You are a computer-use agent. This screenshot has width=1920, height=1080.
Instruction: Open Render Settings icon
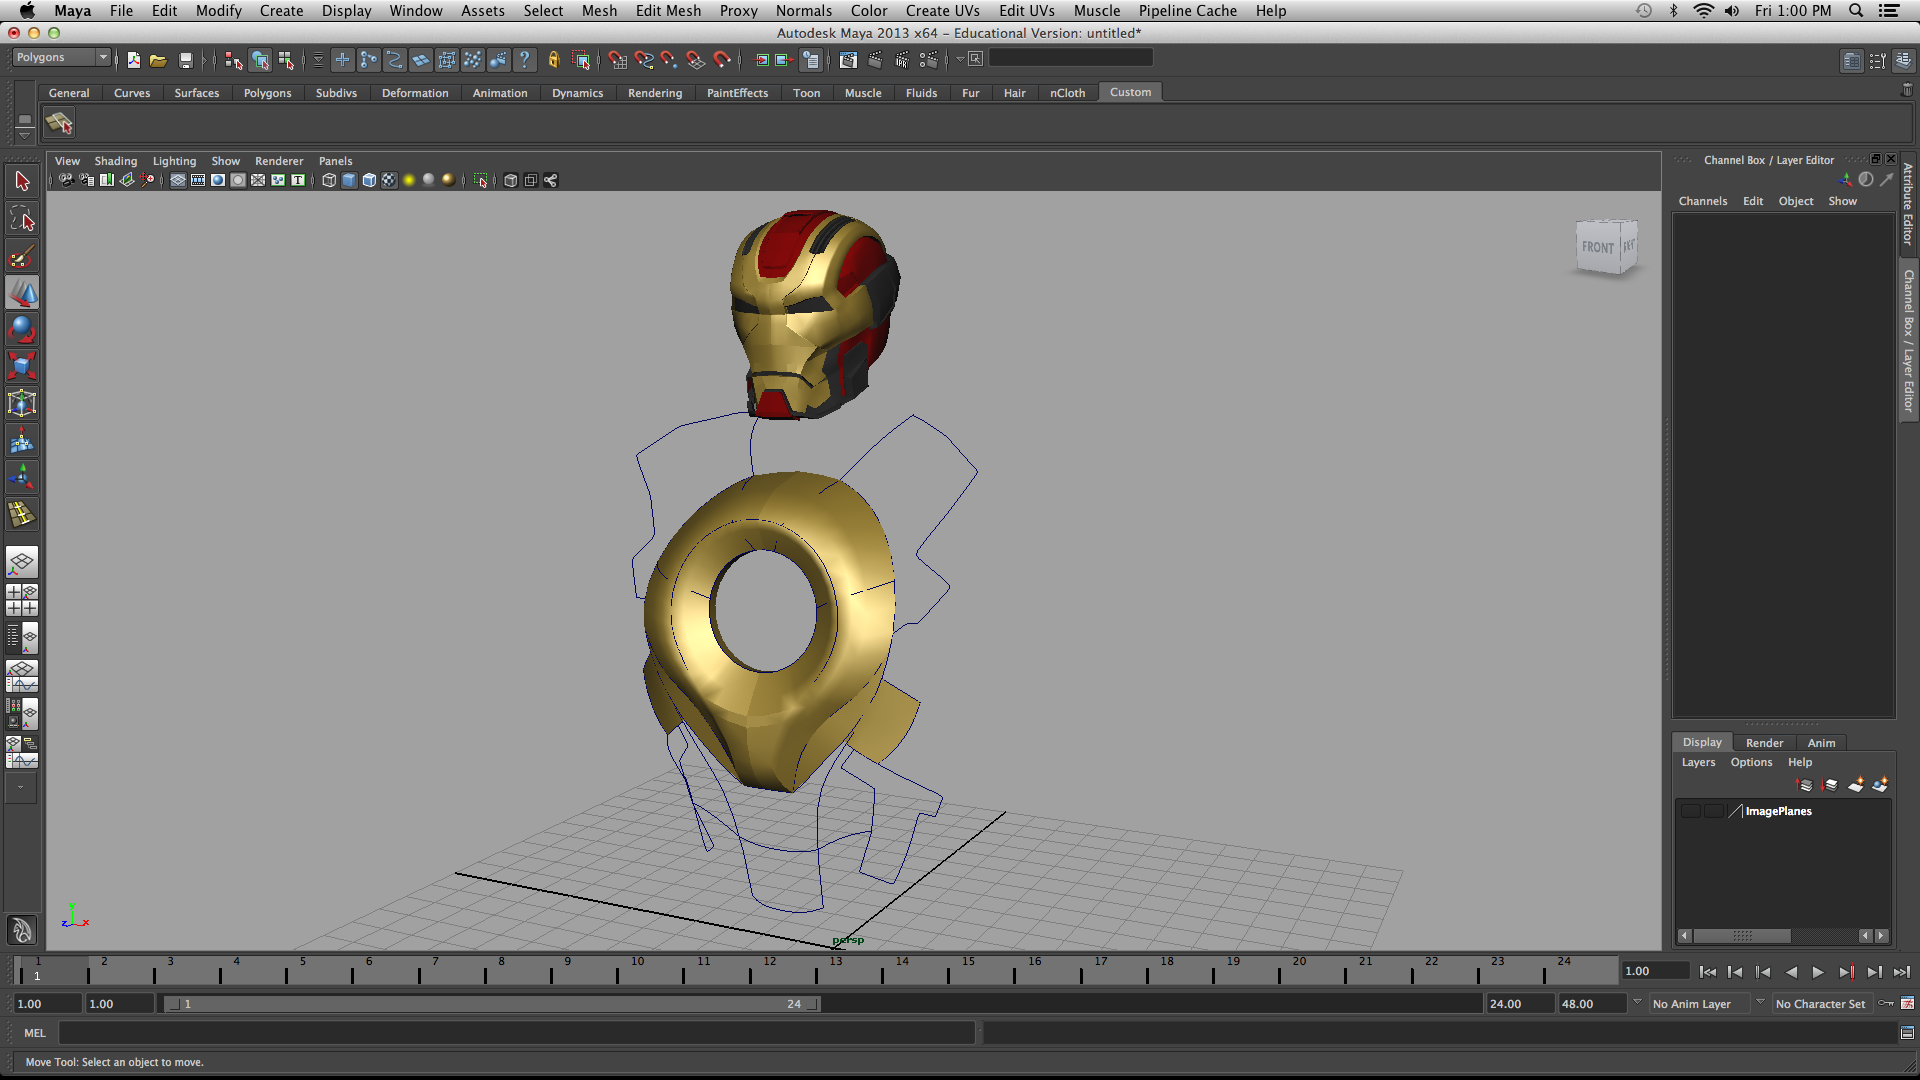coord(929,60)
